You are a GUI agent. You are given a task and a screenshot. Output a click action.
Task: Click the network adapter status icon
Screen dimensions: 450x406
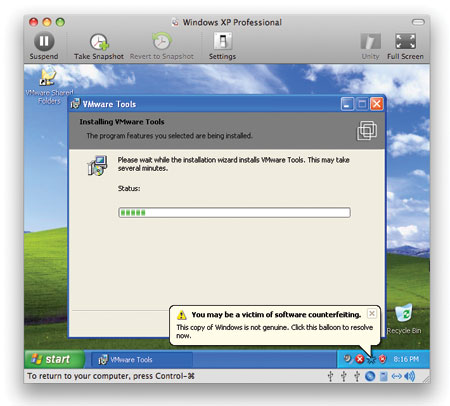coord(396,376)
